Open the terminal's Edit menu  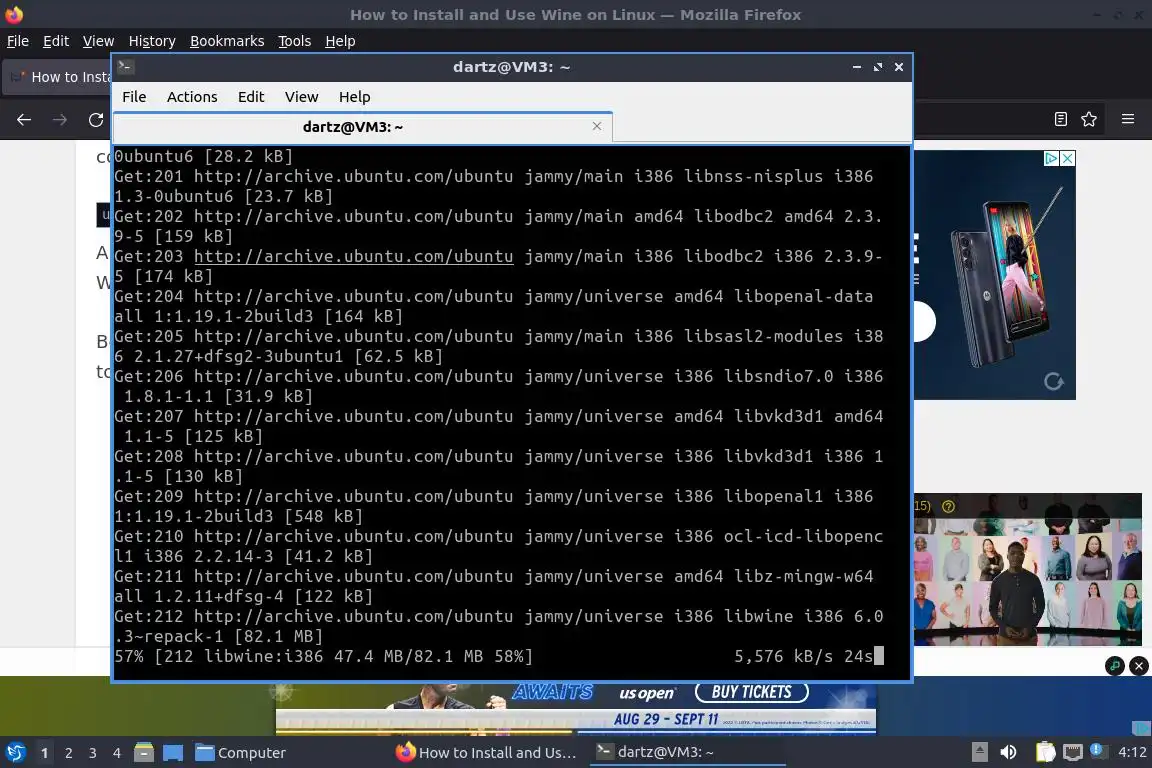251,97
